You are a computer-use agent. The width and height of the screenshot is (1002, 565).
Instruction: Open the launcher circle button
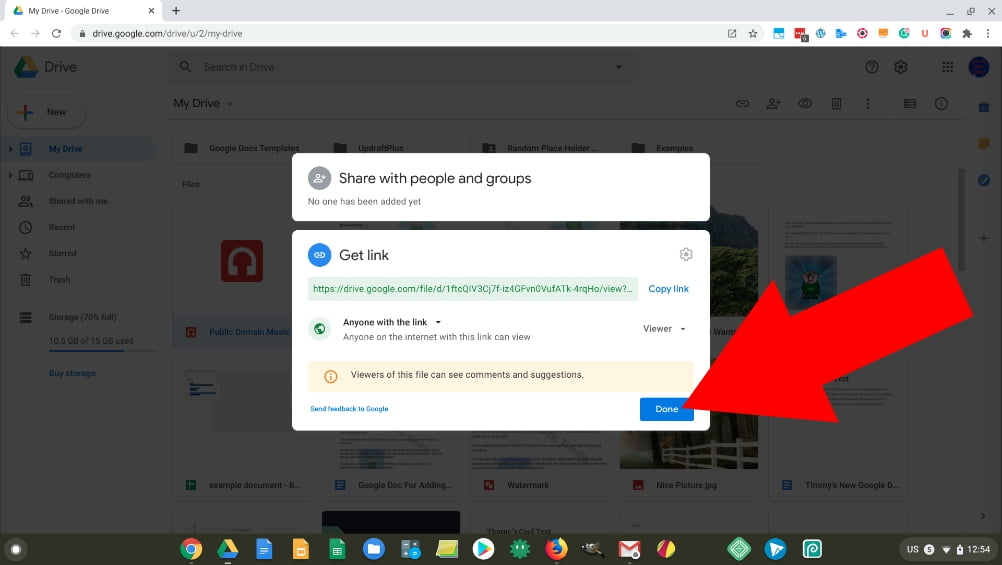tap(16, 549)
